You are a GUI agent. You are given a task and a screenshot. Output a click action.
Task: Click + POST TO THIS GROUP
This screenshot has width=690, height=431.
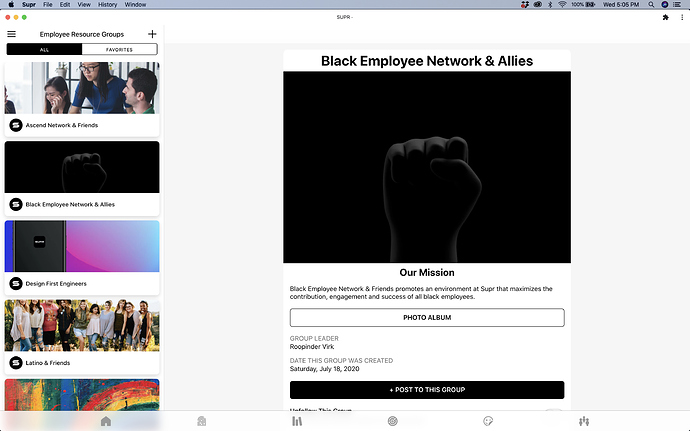click(427, 390)
